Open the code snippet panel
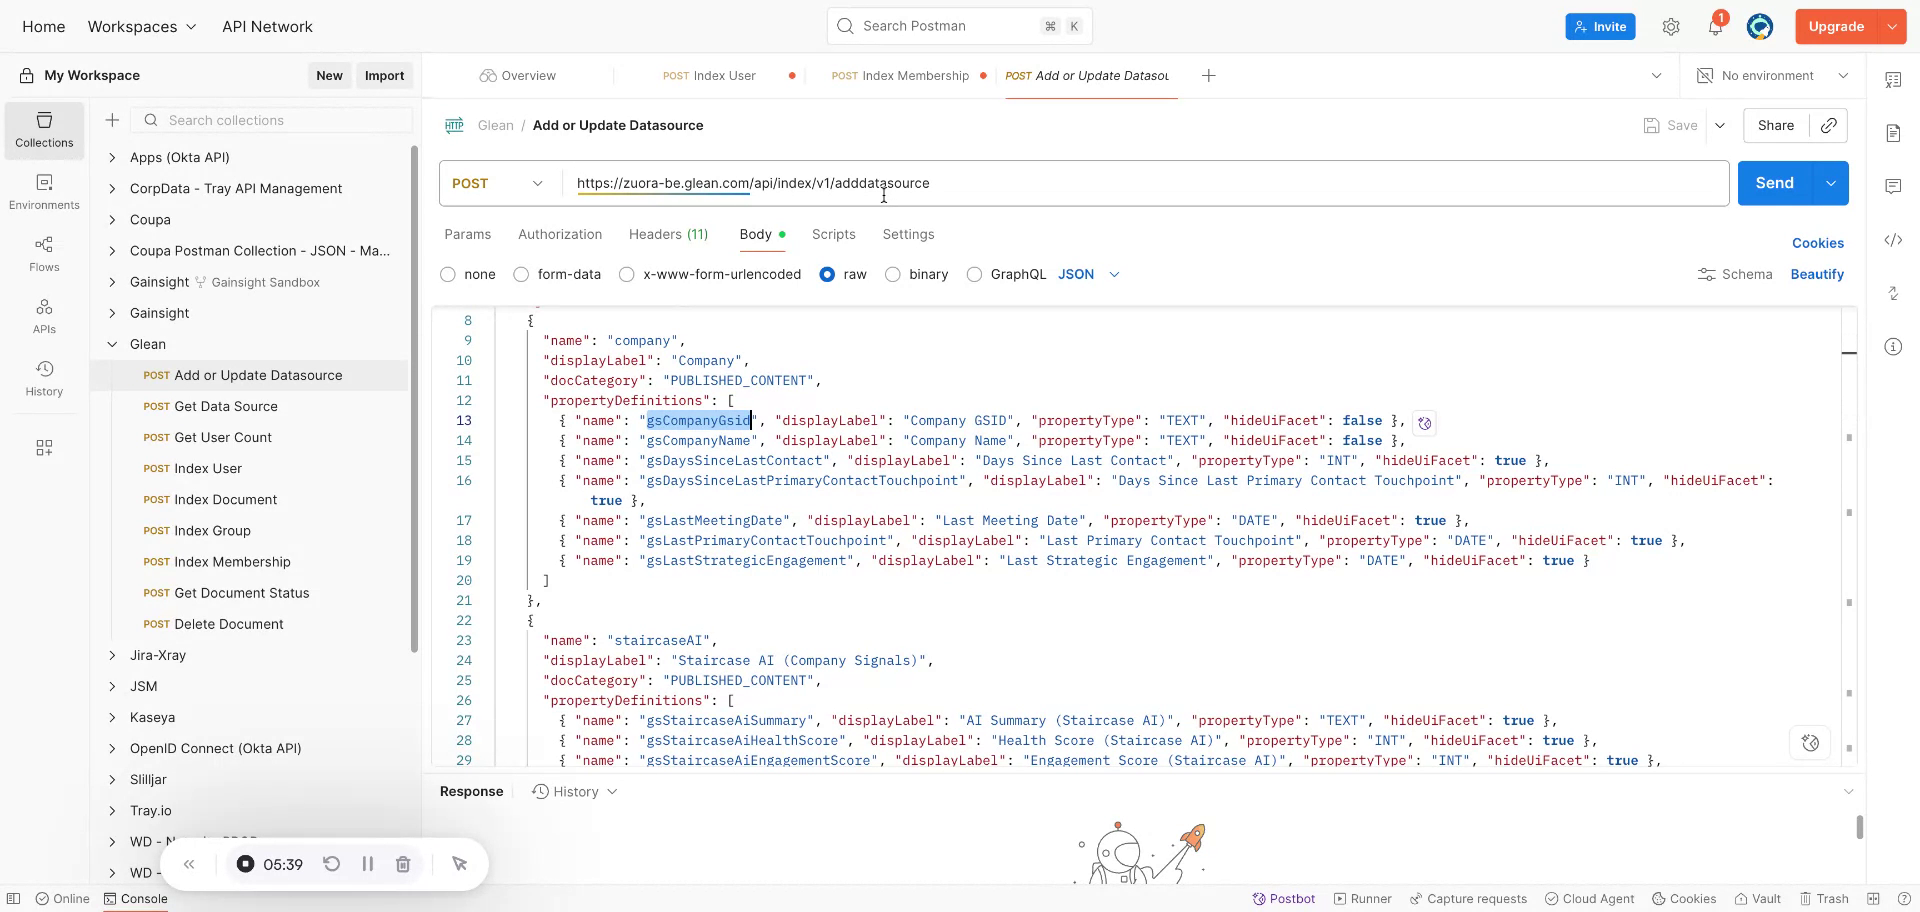This screenshot has height=912, width=1920. [1894, 240]
